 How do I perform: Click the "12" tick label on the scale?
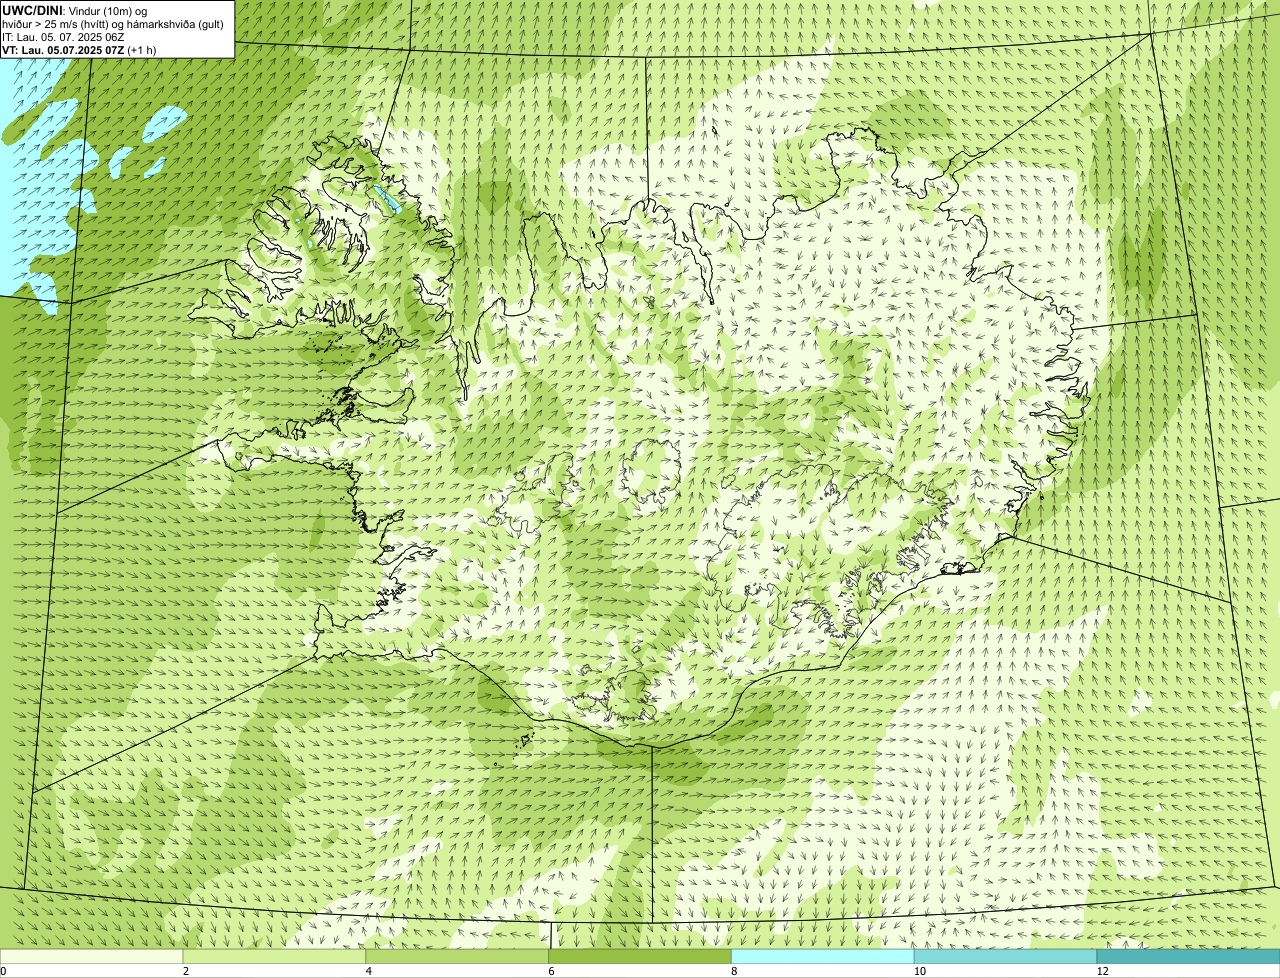[1101, 971]
